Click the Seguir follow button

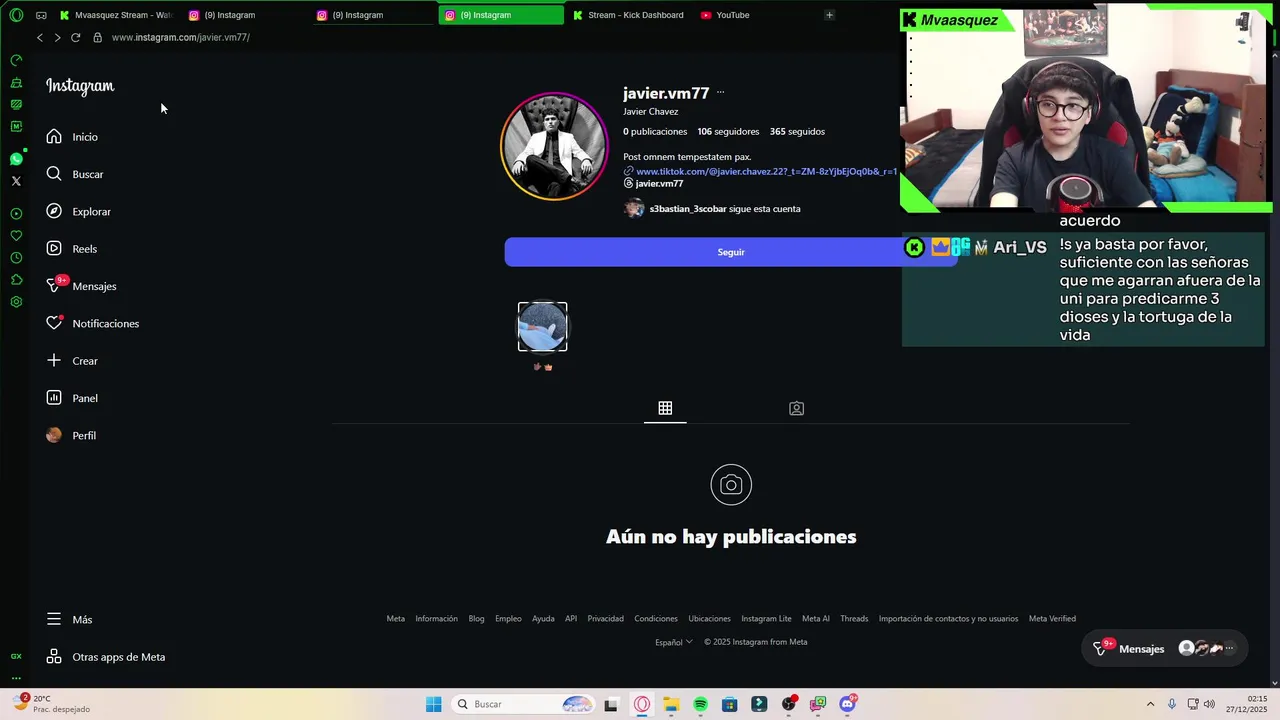pos(731,252)
